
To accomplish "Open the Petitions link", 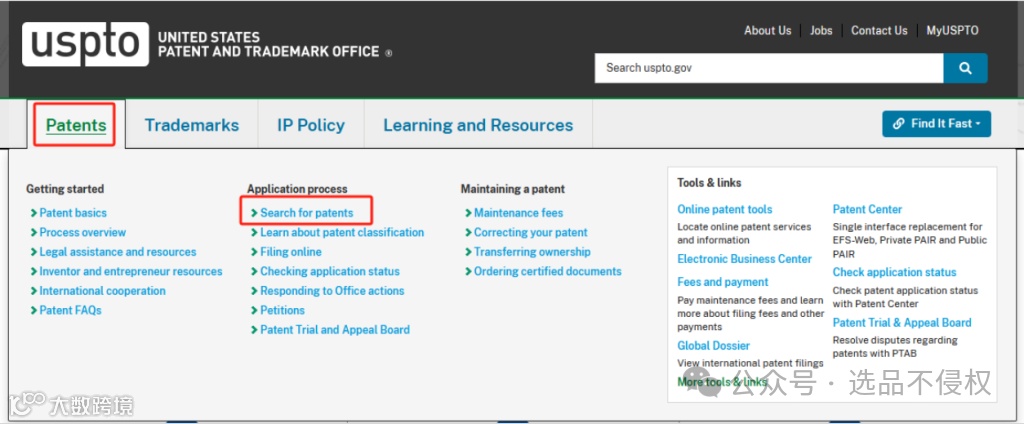I will tap(282, 310).
